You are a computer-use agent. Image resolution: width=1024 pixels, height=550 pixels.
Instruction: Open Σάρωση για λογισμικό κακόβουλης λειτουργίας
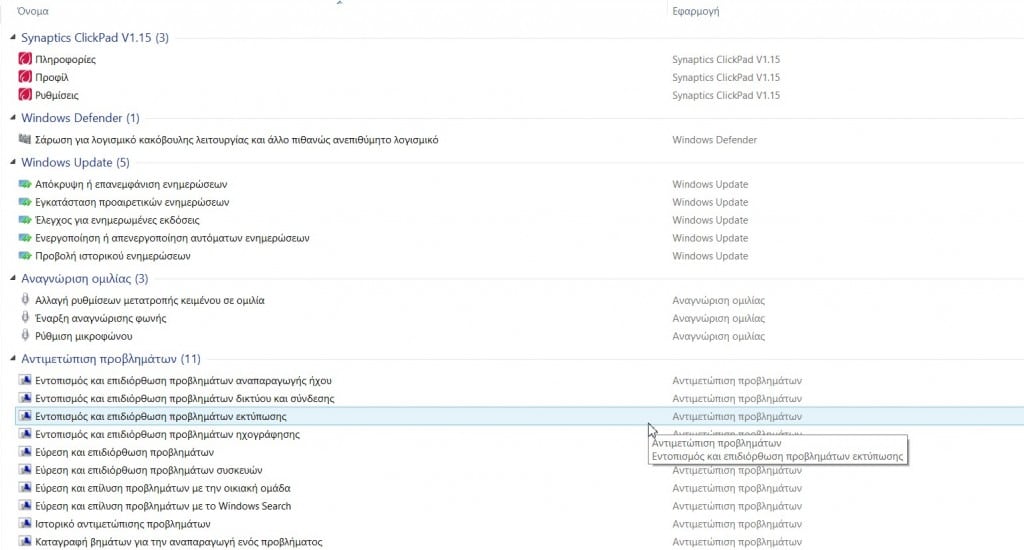click(236, 140)
